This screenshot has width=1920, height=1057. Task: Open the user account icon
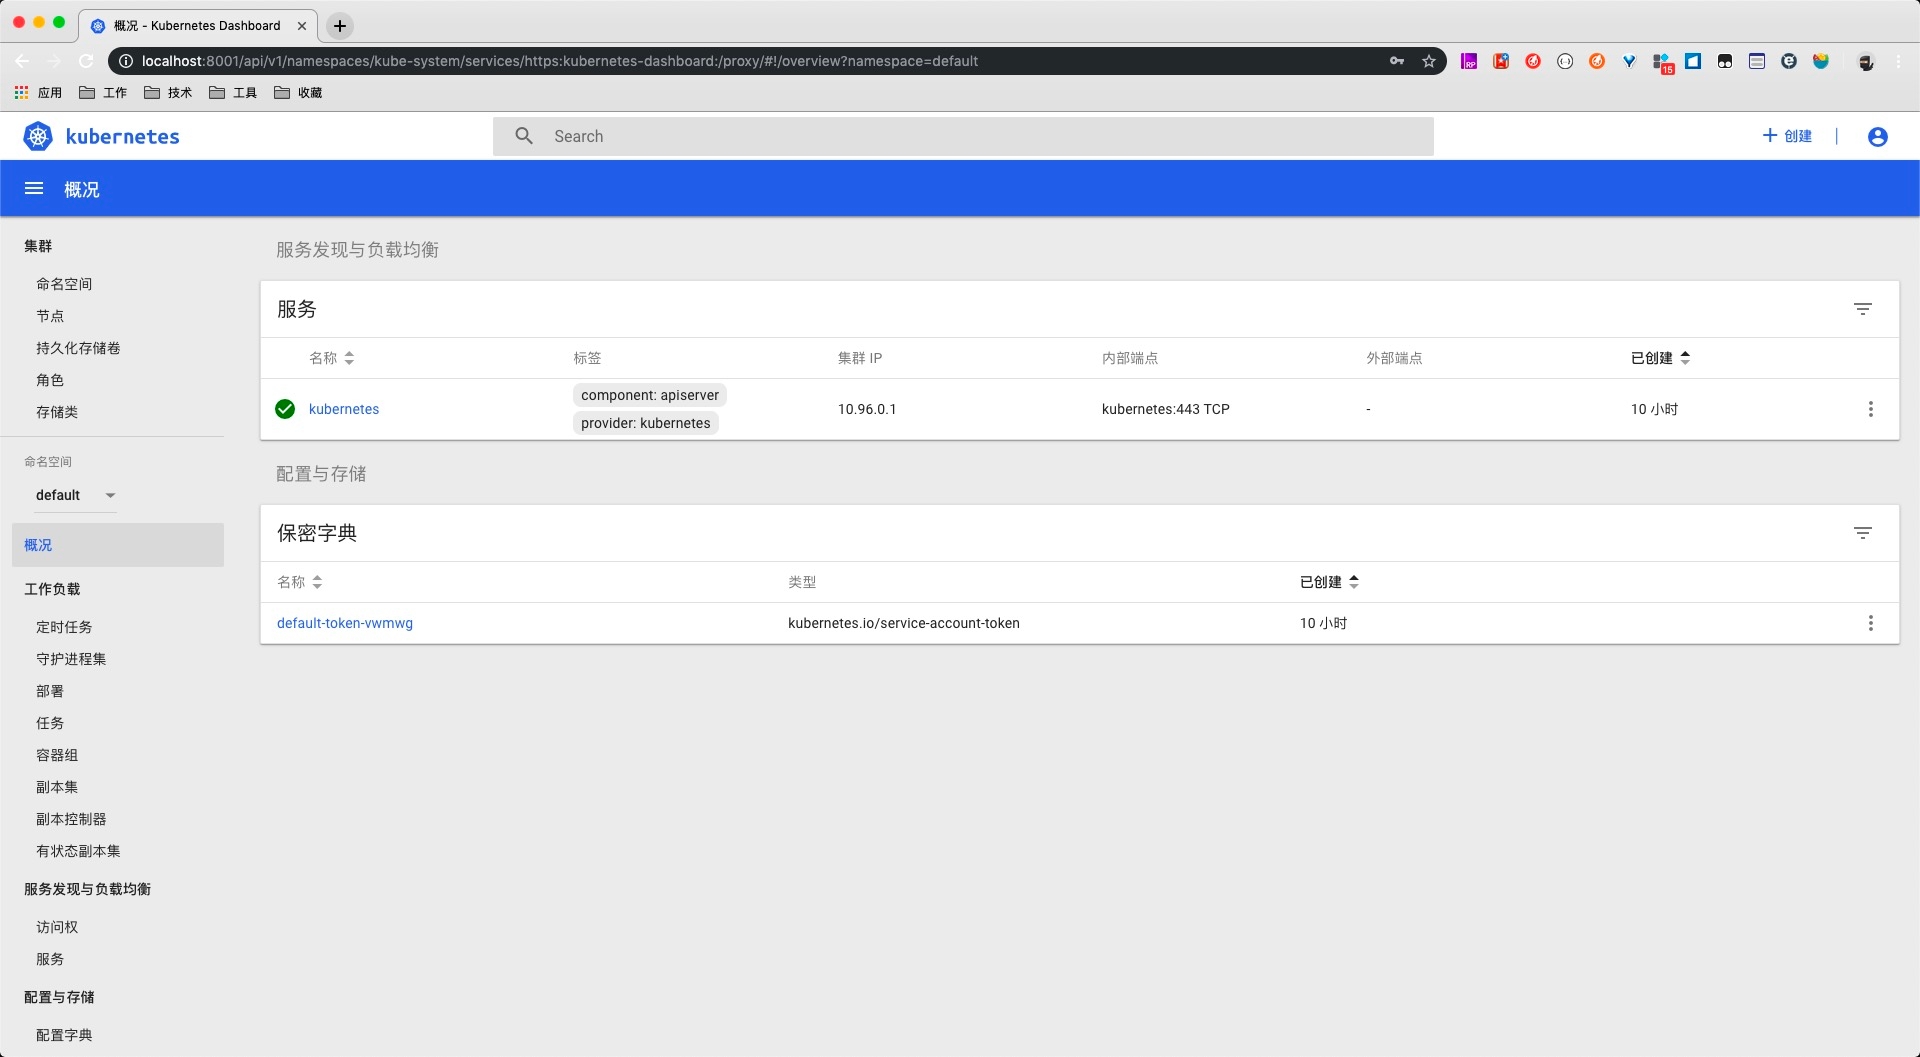pyautogui.click(x=1877, y=137)
